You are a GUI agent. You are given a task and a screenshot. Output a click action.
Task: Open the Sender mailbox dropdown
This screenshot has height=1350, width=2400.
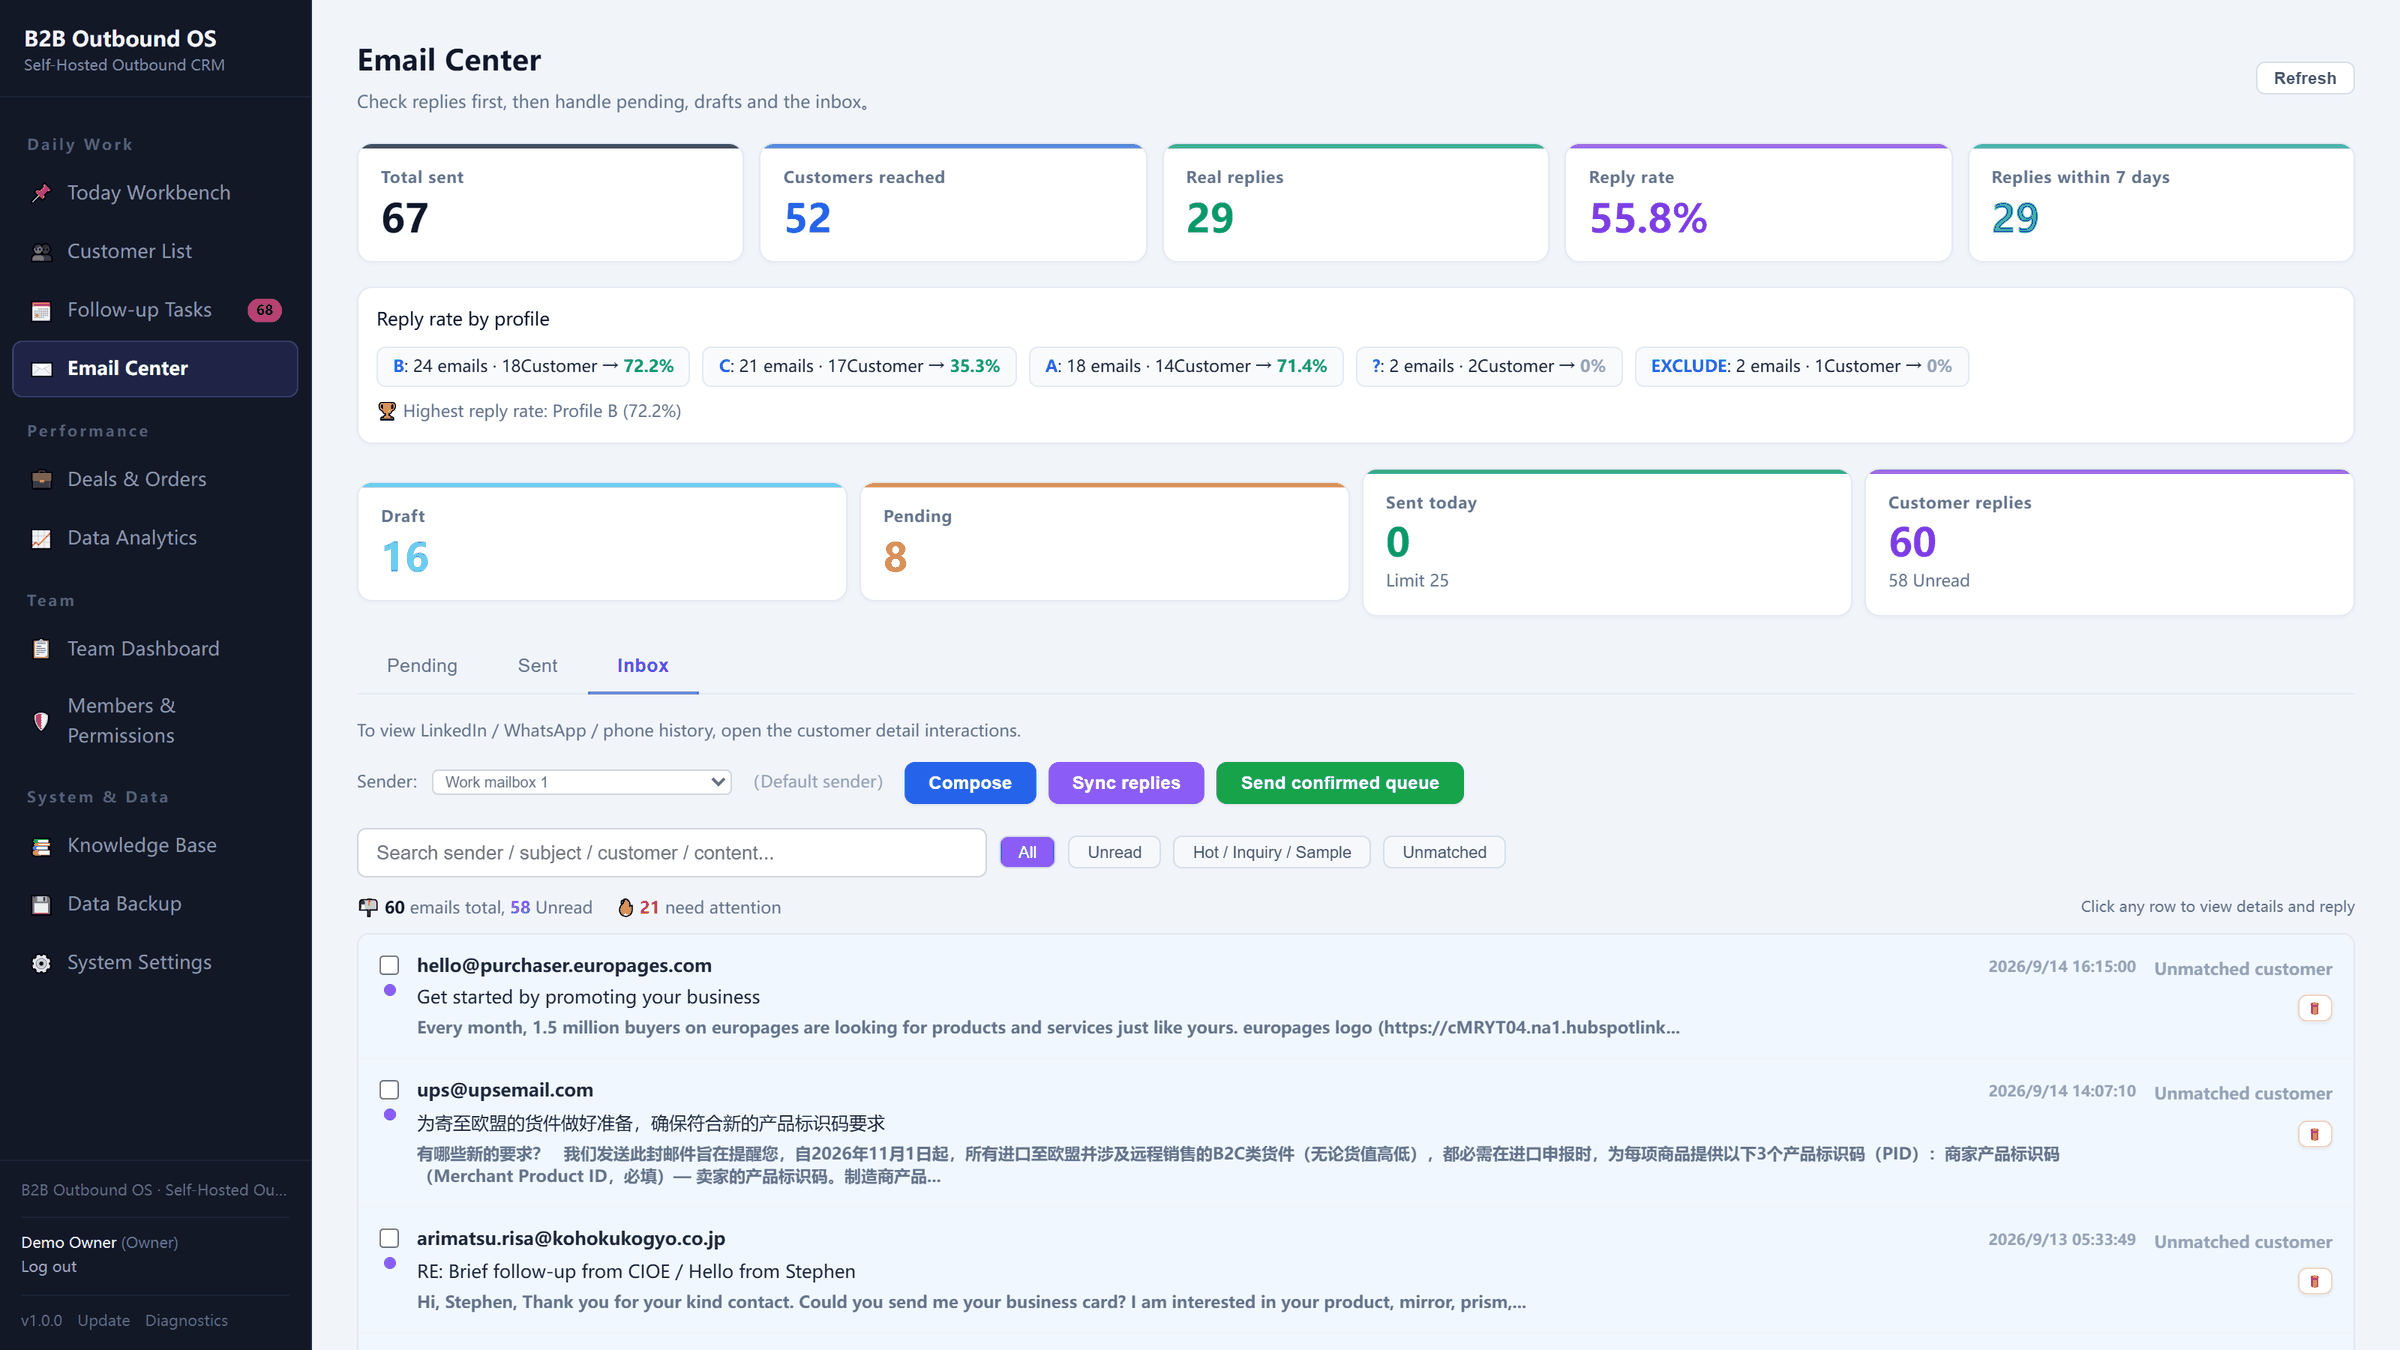click(x=581, y=782)
